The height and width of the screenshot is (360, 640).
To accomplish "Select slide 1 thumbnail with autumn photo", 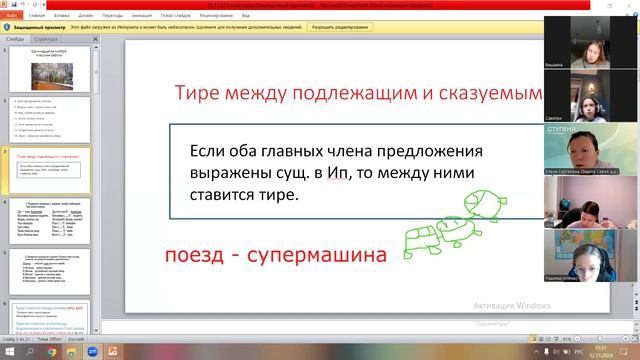I will (x=49, y=69).
